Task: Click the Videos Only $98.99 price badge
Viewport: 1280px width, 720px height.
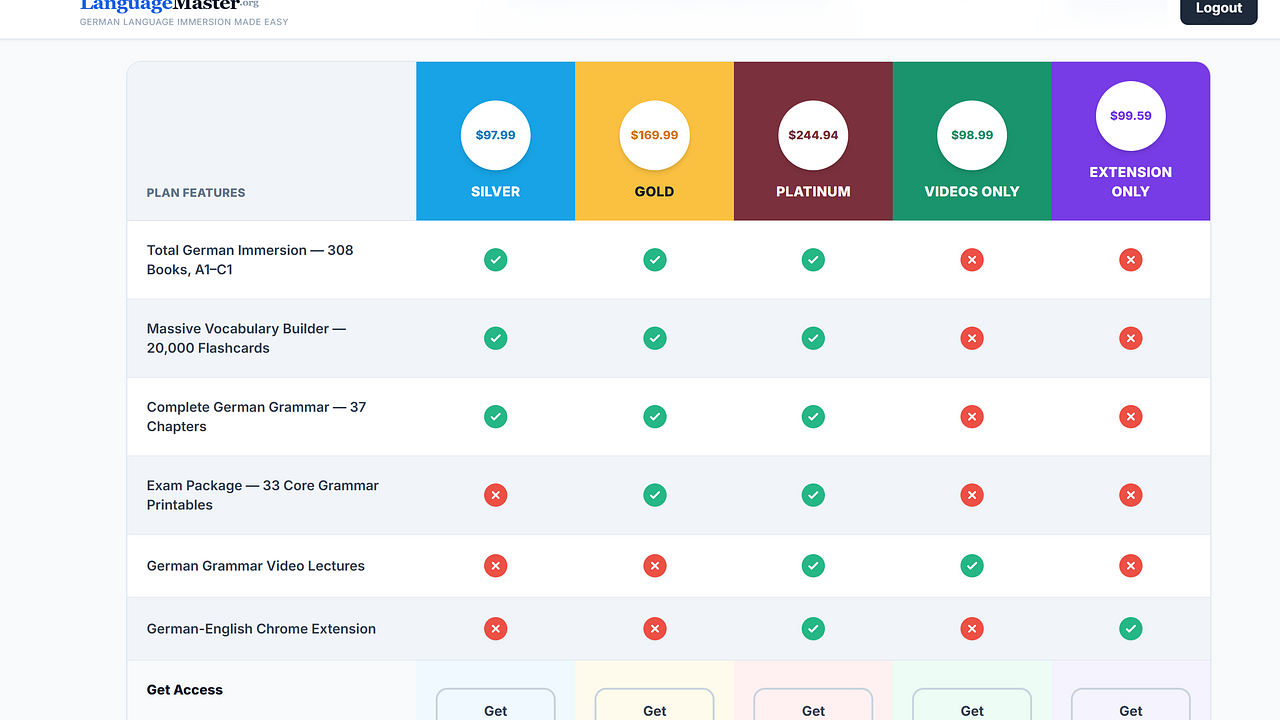Action: point(972,135)
